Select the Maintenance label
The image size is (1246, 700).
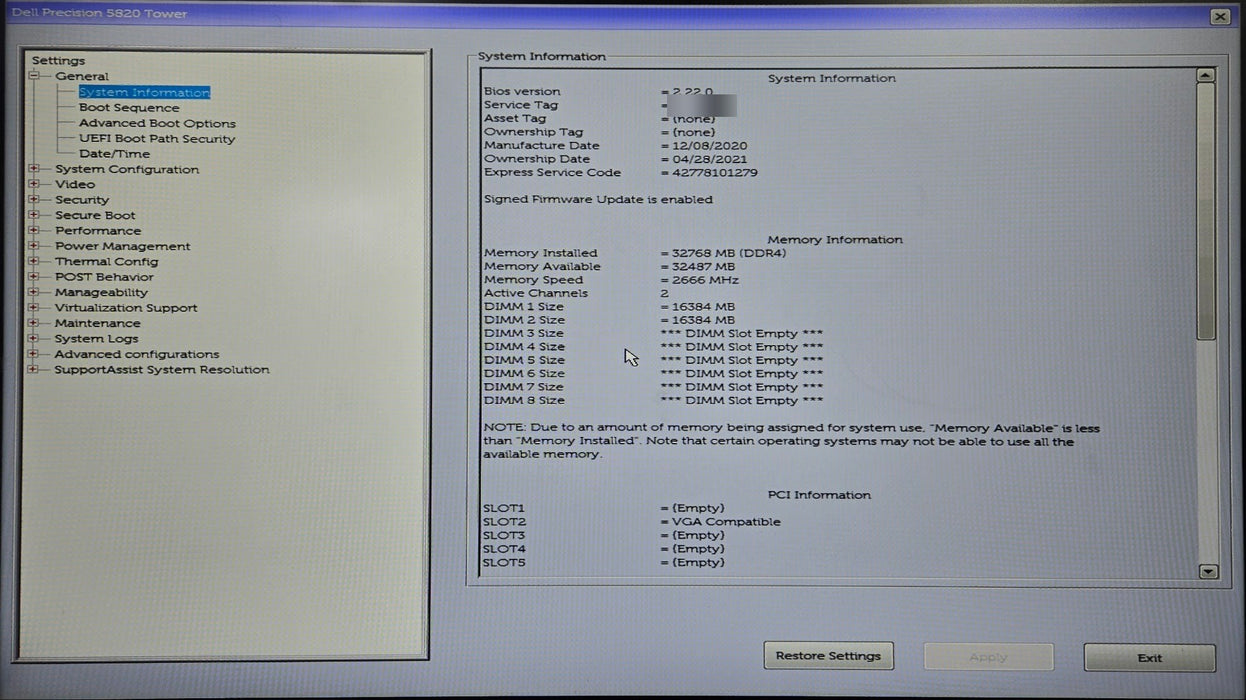pyautogui.click(x=97, y=323)
